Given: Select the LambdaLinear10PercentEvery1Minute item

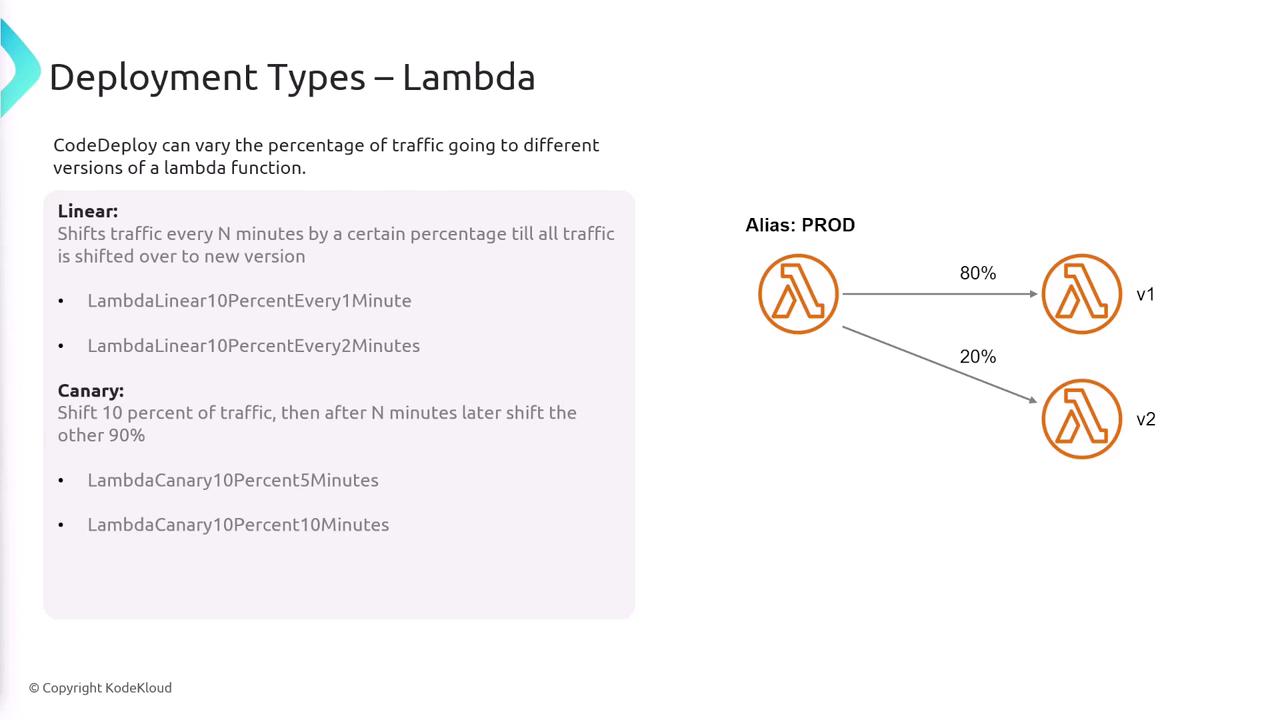Looking at the screenshot, I should (249, 301).
